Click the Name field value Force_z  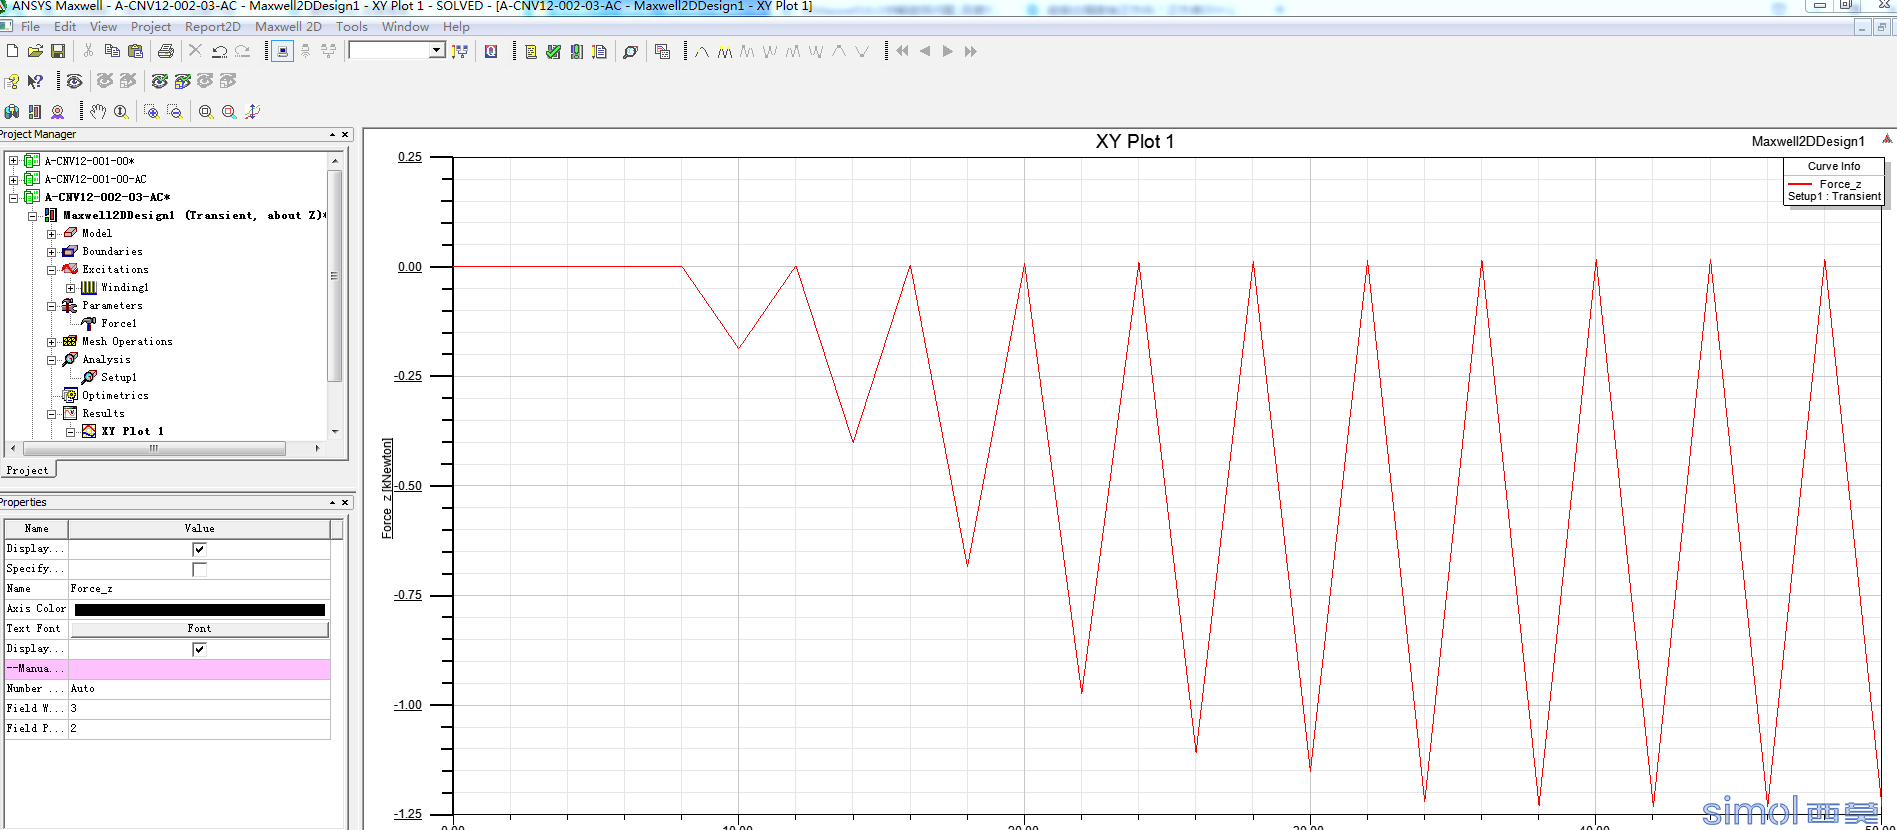tap(199, 589)
